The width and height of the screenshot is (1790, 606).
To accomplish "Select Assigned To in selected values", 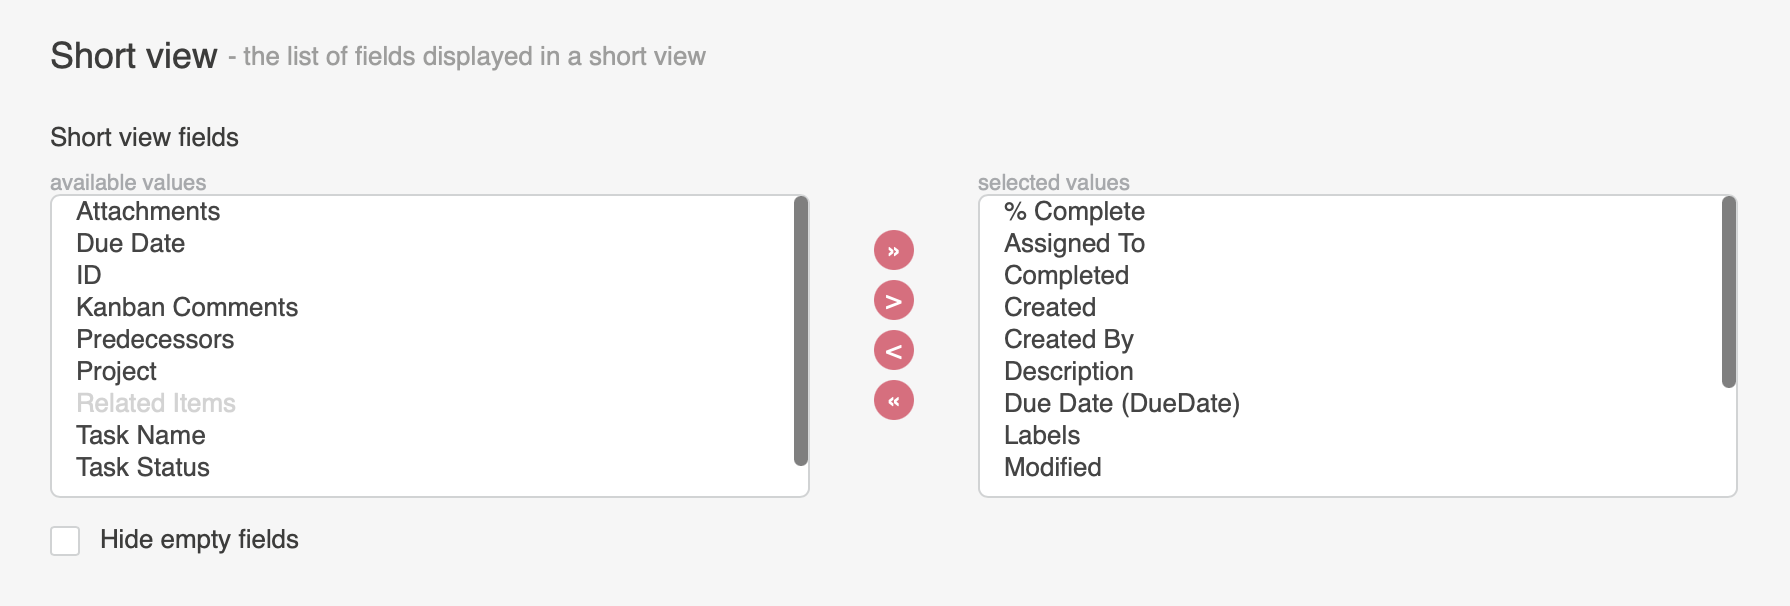I will click(1075, 243).
